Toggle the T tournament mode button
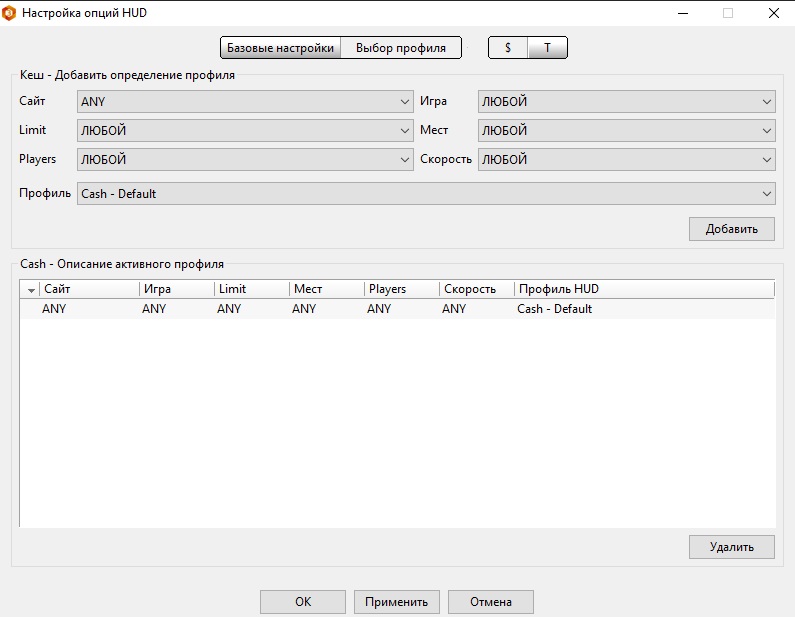The image size is (795, 617). pos(547,48)
